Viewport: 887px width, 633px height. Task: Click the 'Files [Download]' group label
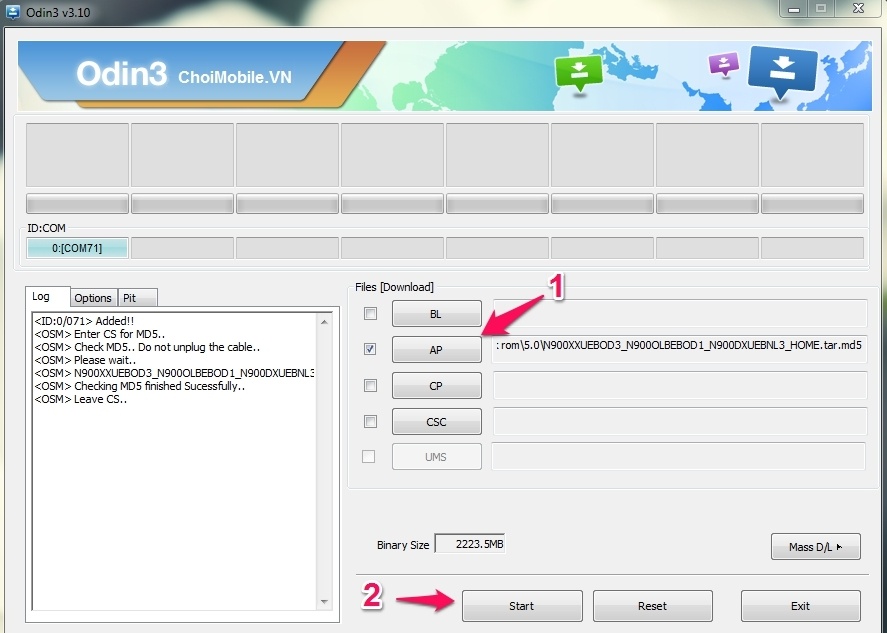point(394,287)
